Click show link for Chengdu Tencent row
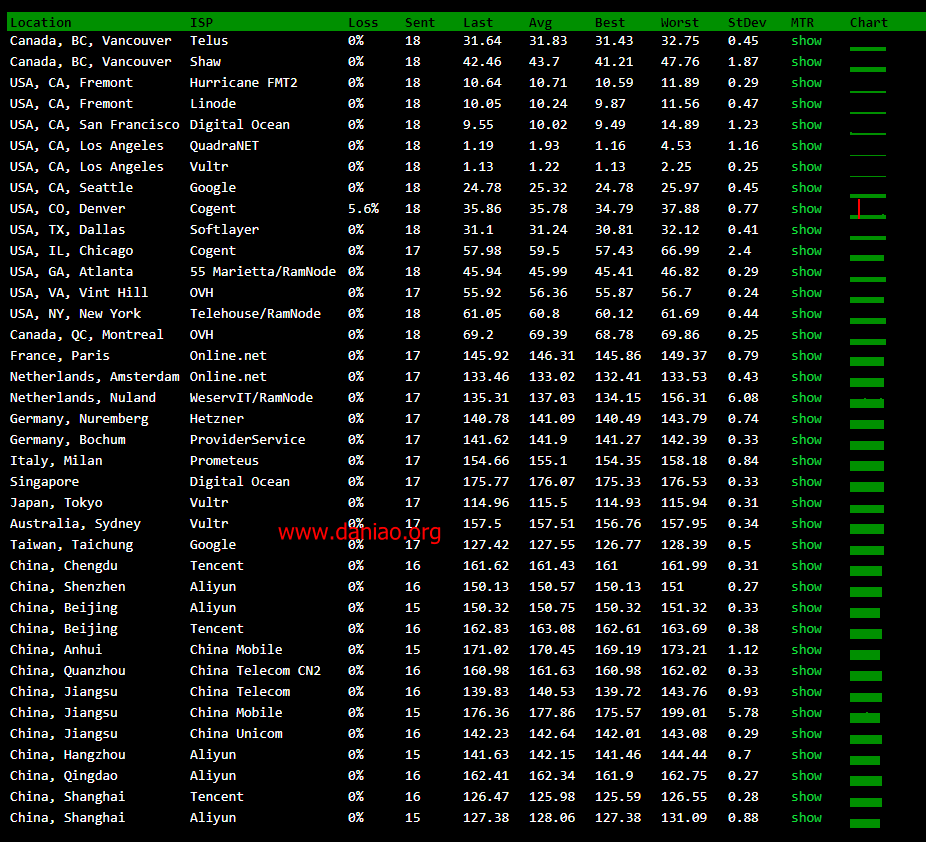The width and height of the screenshot is (926, 842). 806,566
